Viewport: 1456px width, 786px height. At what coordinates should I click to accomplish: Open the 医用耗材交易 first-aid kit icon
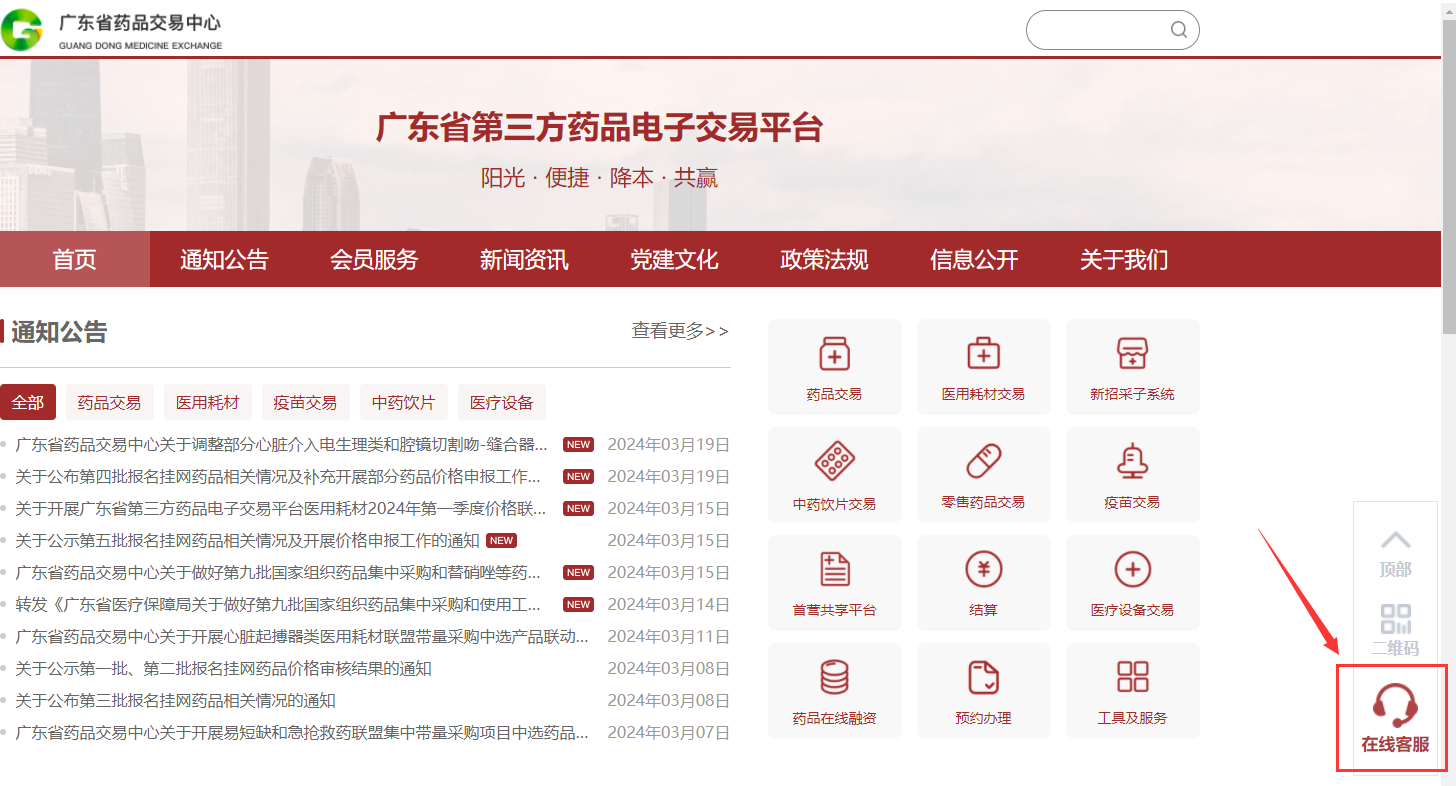(983, 354)
